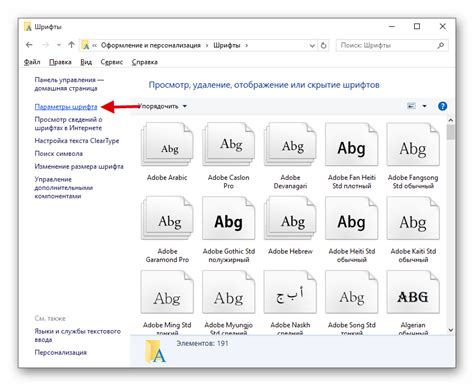The image size is (474, 386).
Task: Open the address bar history dropdown
Action: click(x=312, y=45)
